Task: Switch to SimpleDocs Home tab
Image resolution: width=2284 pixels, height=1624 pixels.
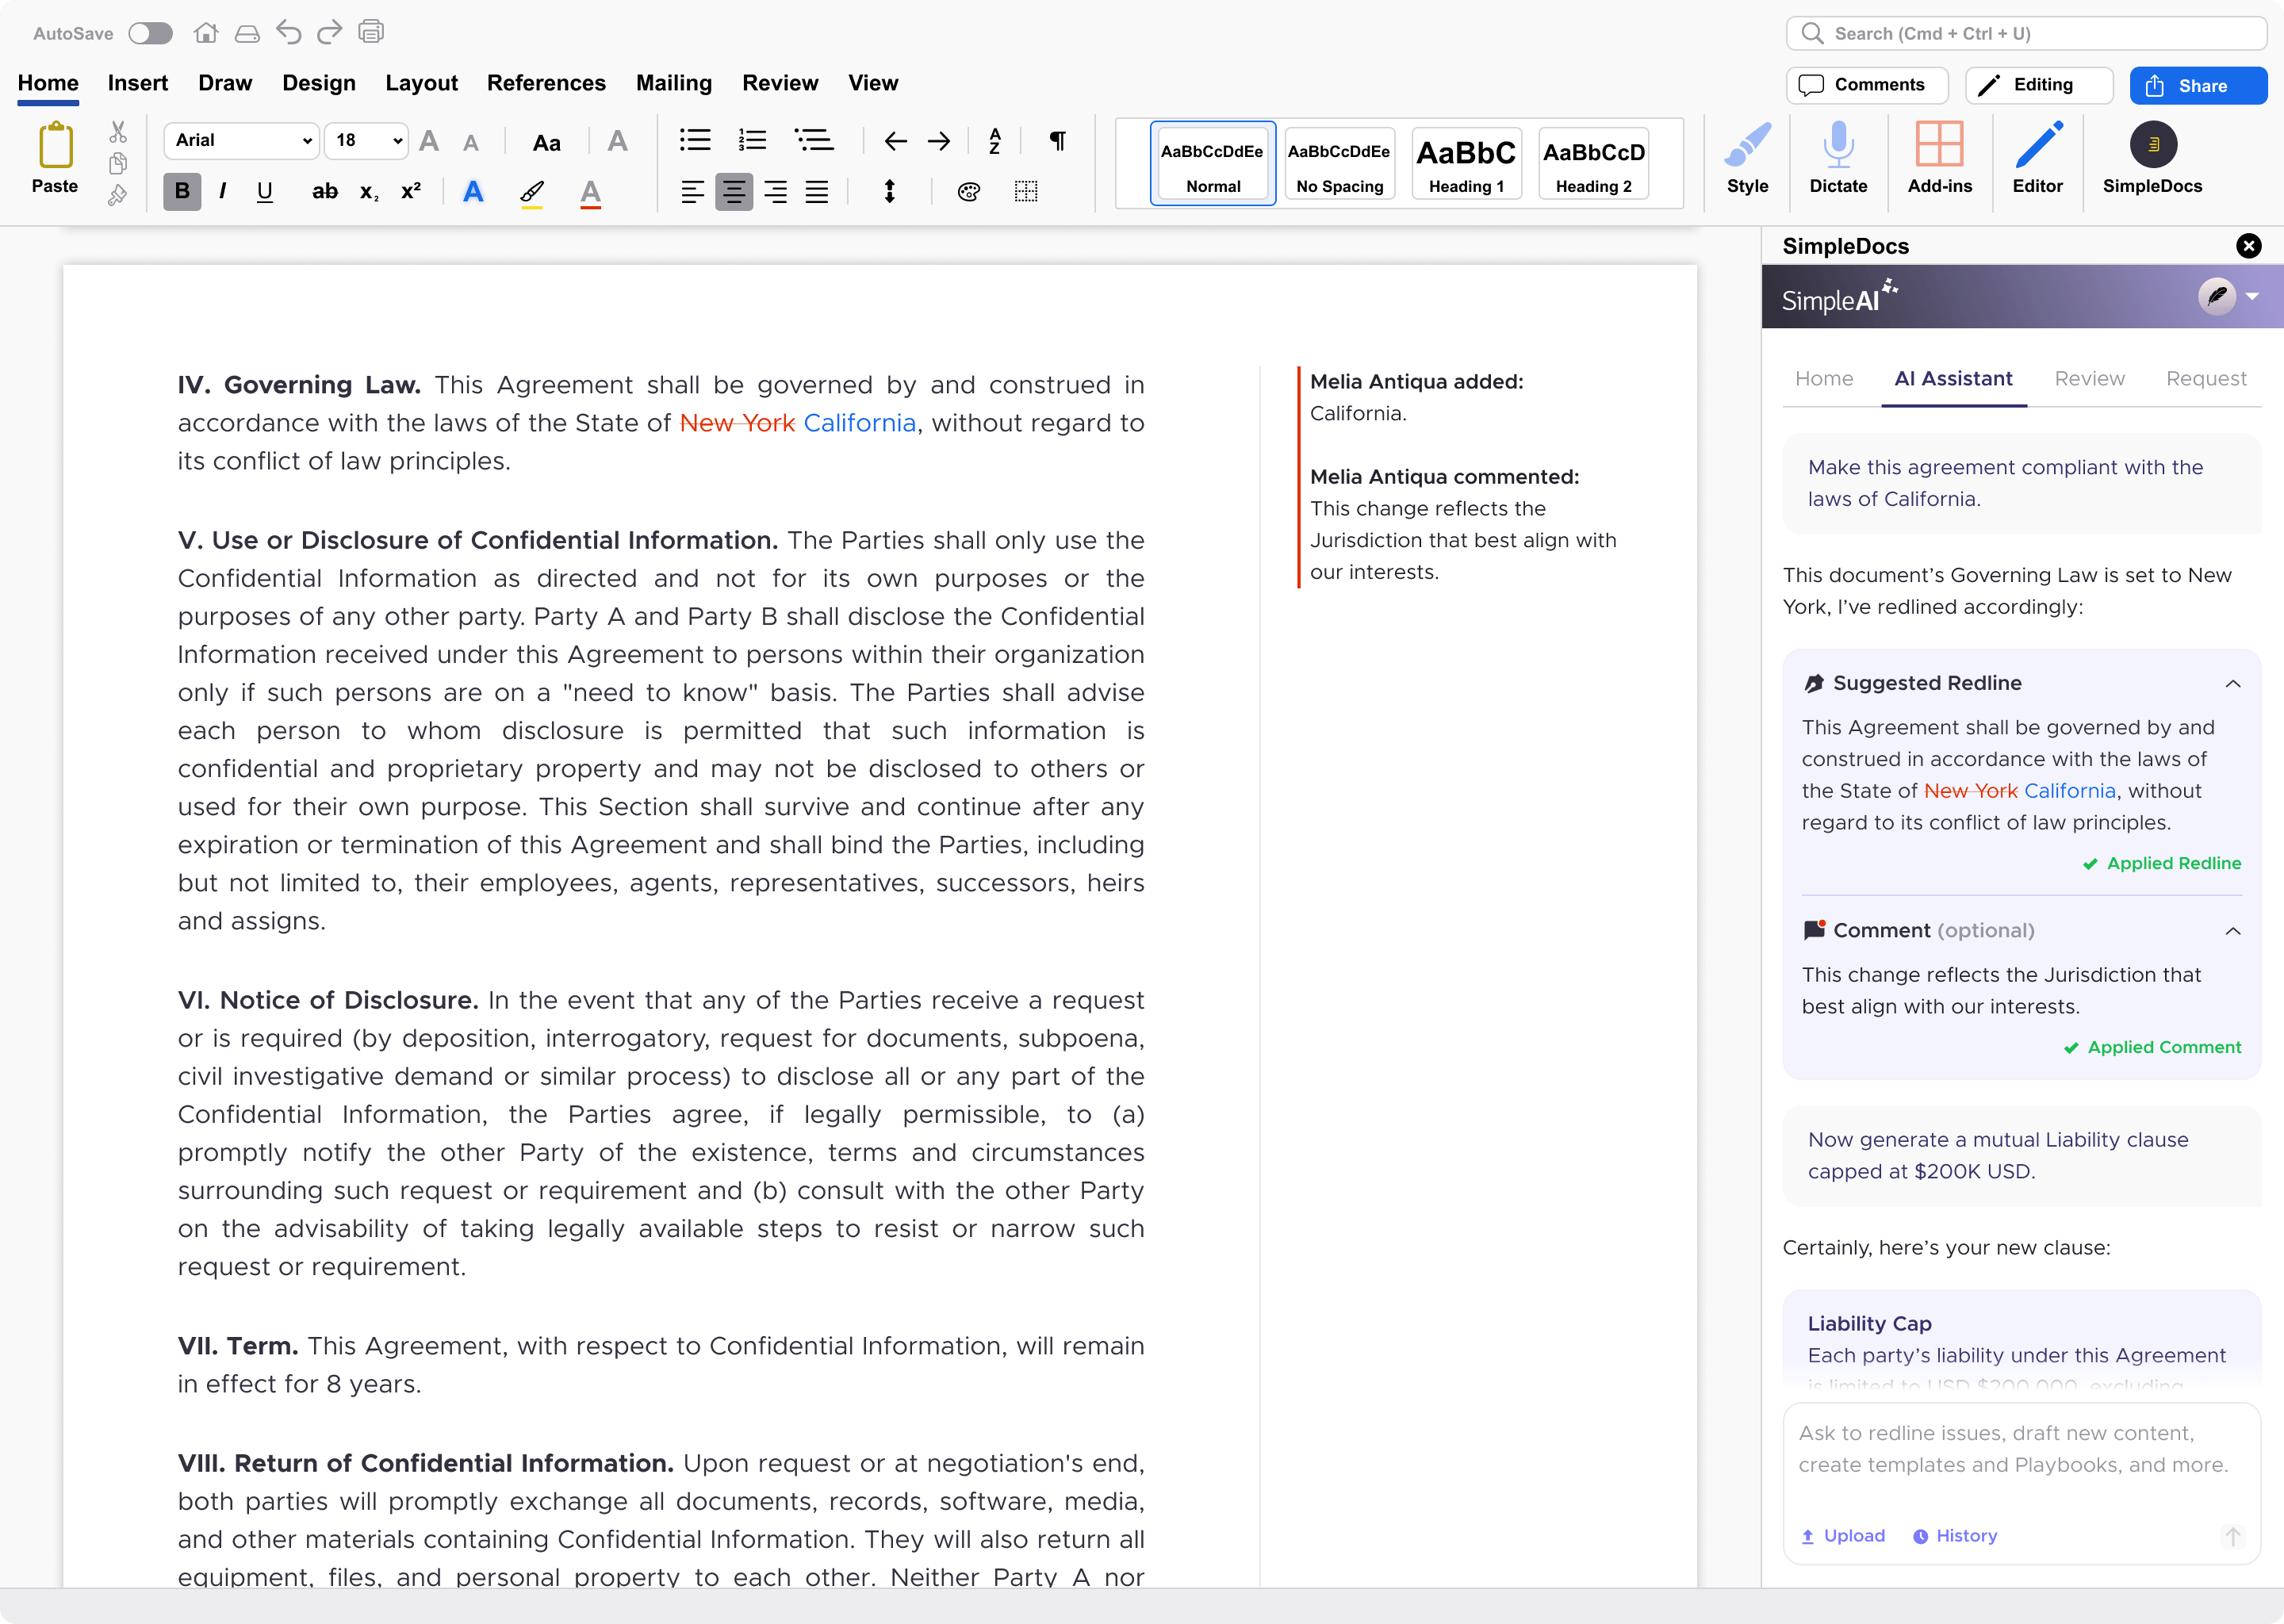Action: (1823, 379)
